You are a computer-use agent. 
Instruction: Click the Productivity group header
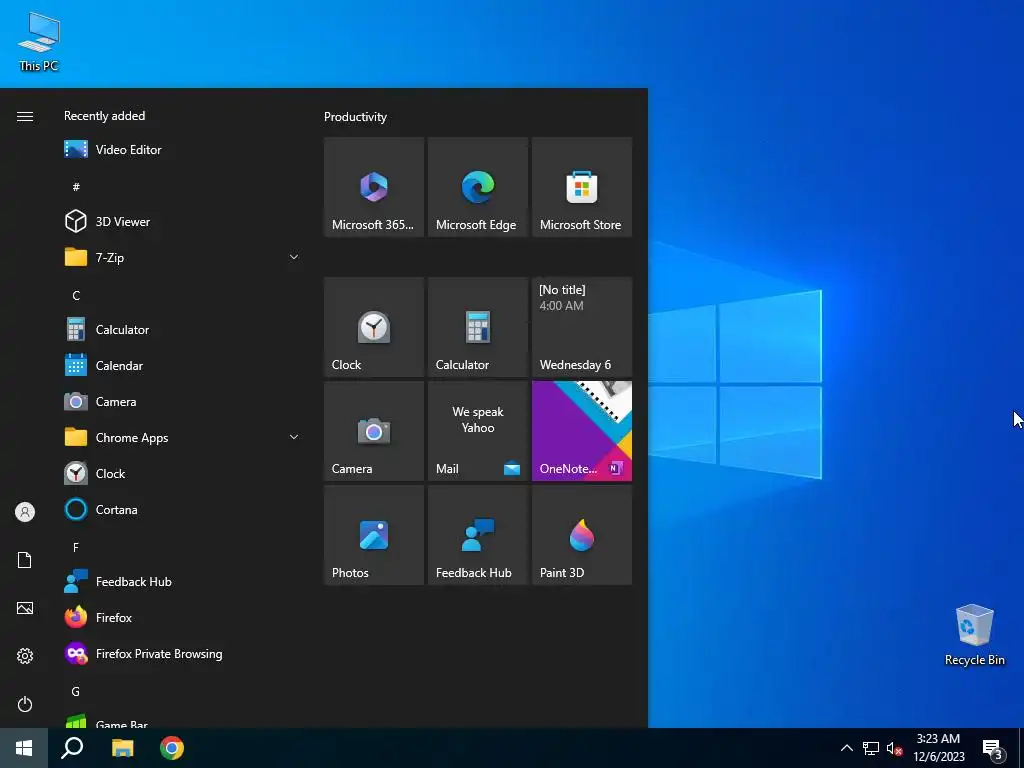point(355,117)
